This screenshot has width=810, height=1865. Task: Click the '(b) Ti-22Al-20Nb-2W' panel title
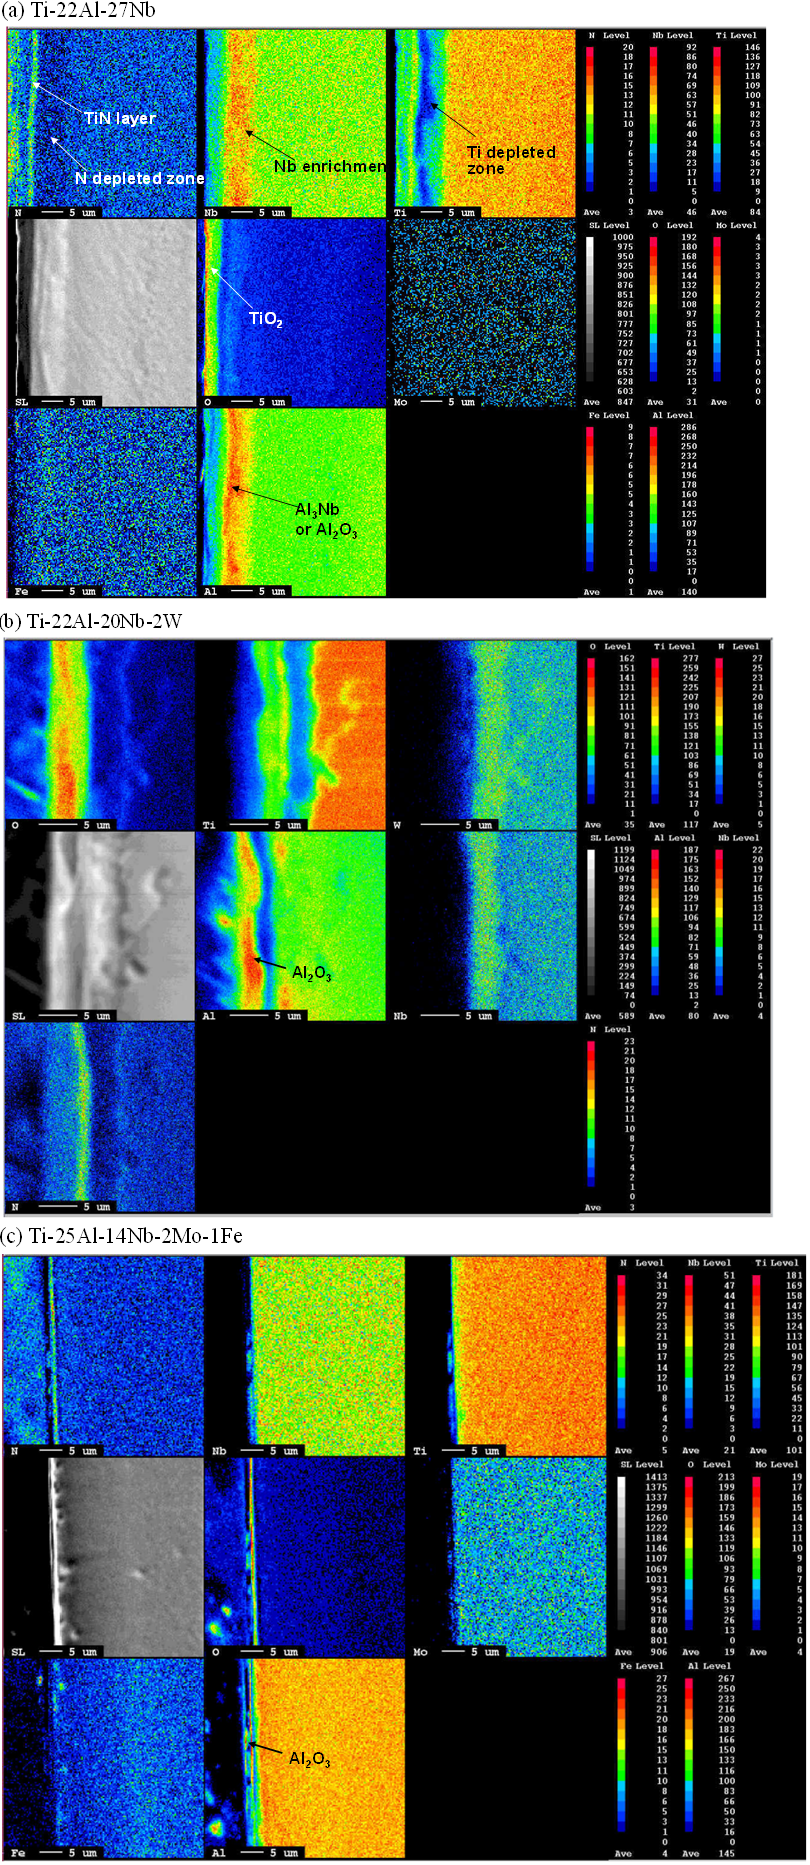pos(92,621)
